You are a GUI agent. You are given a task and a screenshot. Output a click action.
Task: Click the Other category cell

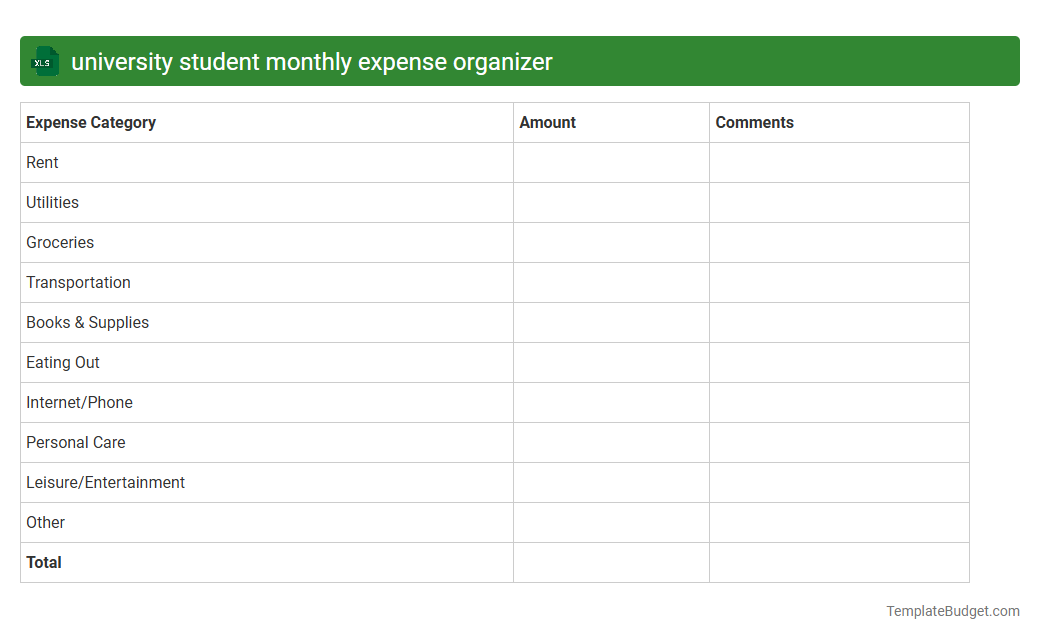[45, 522]
